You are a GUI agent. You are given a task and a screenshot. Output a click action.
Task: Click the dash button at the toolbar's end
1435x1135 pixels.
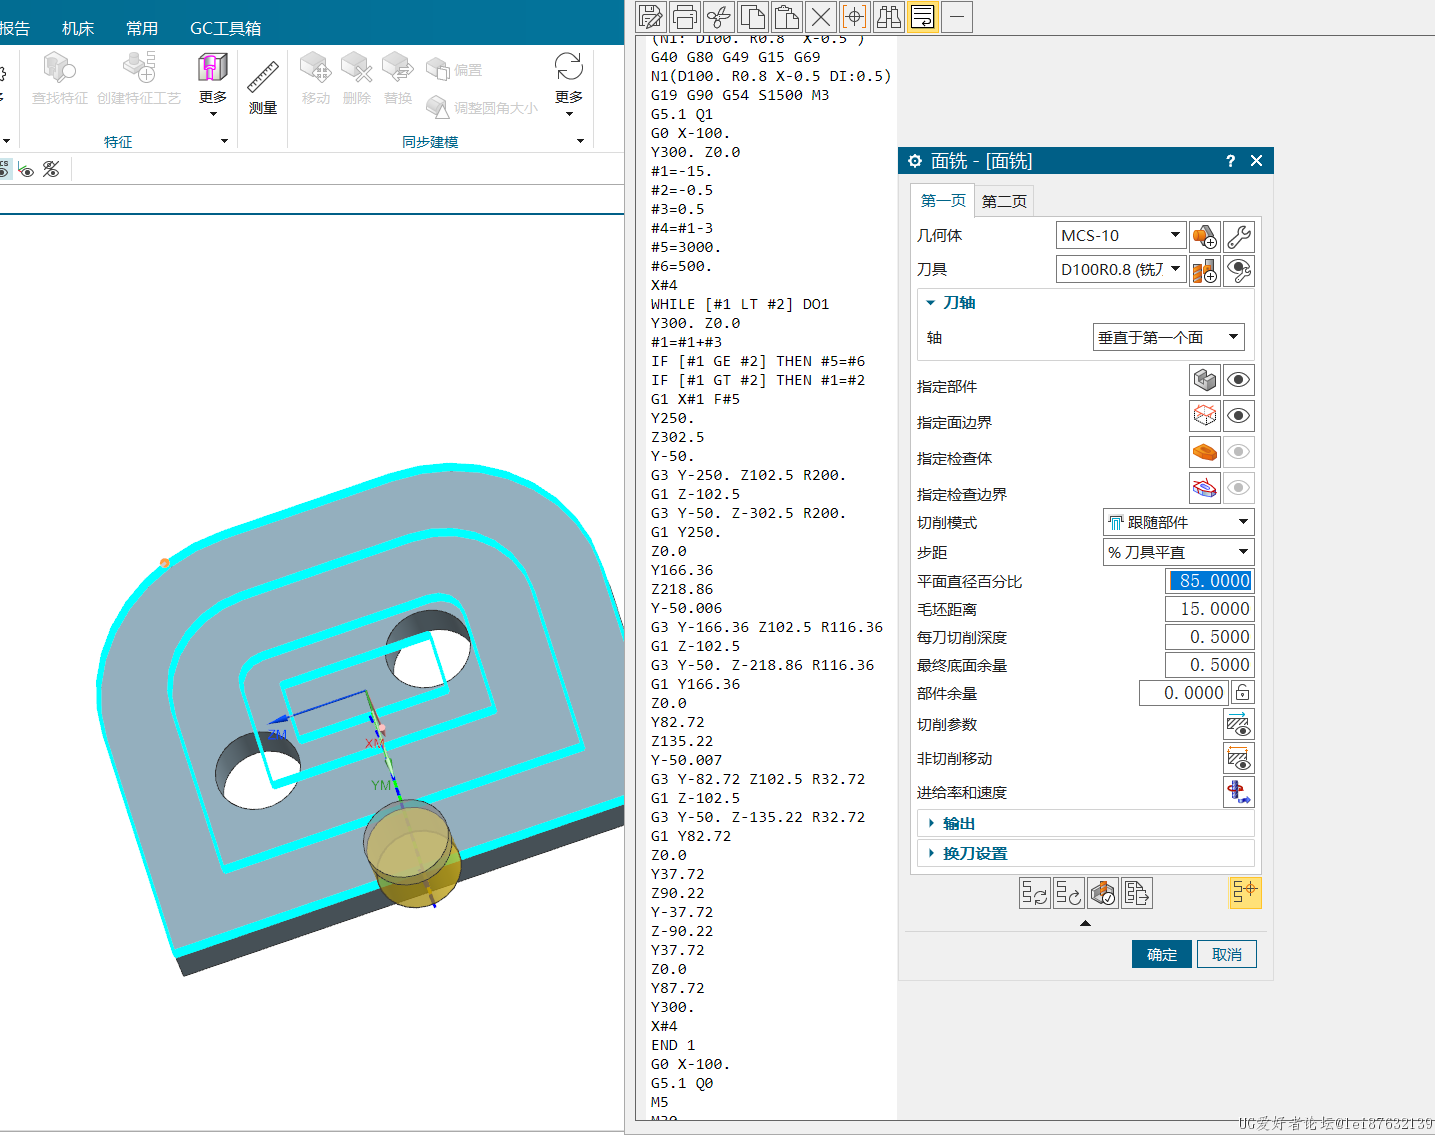pyautogui.click(x=957, y=16)
